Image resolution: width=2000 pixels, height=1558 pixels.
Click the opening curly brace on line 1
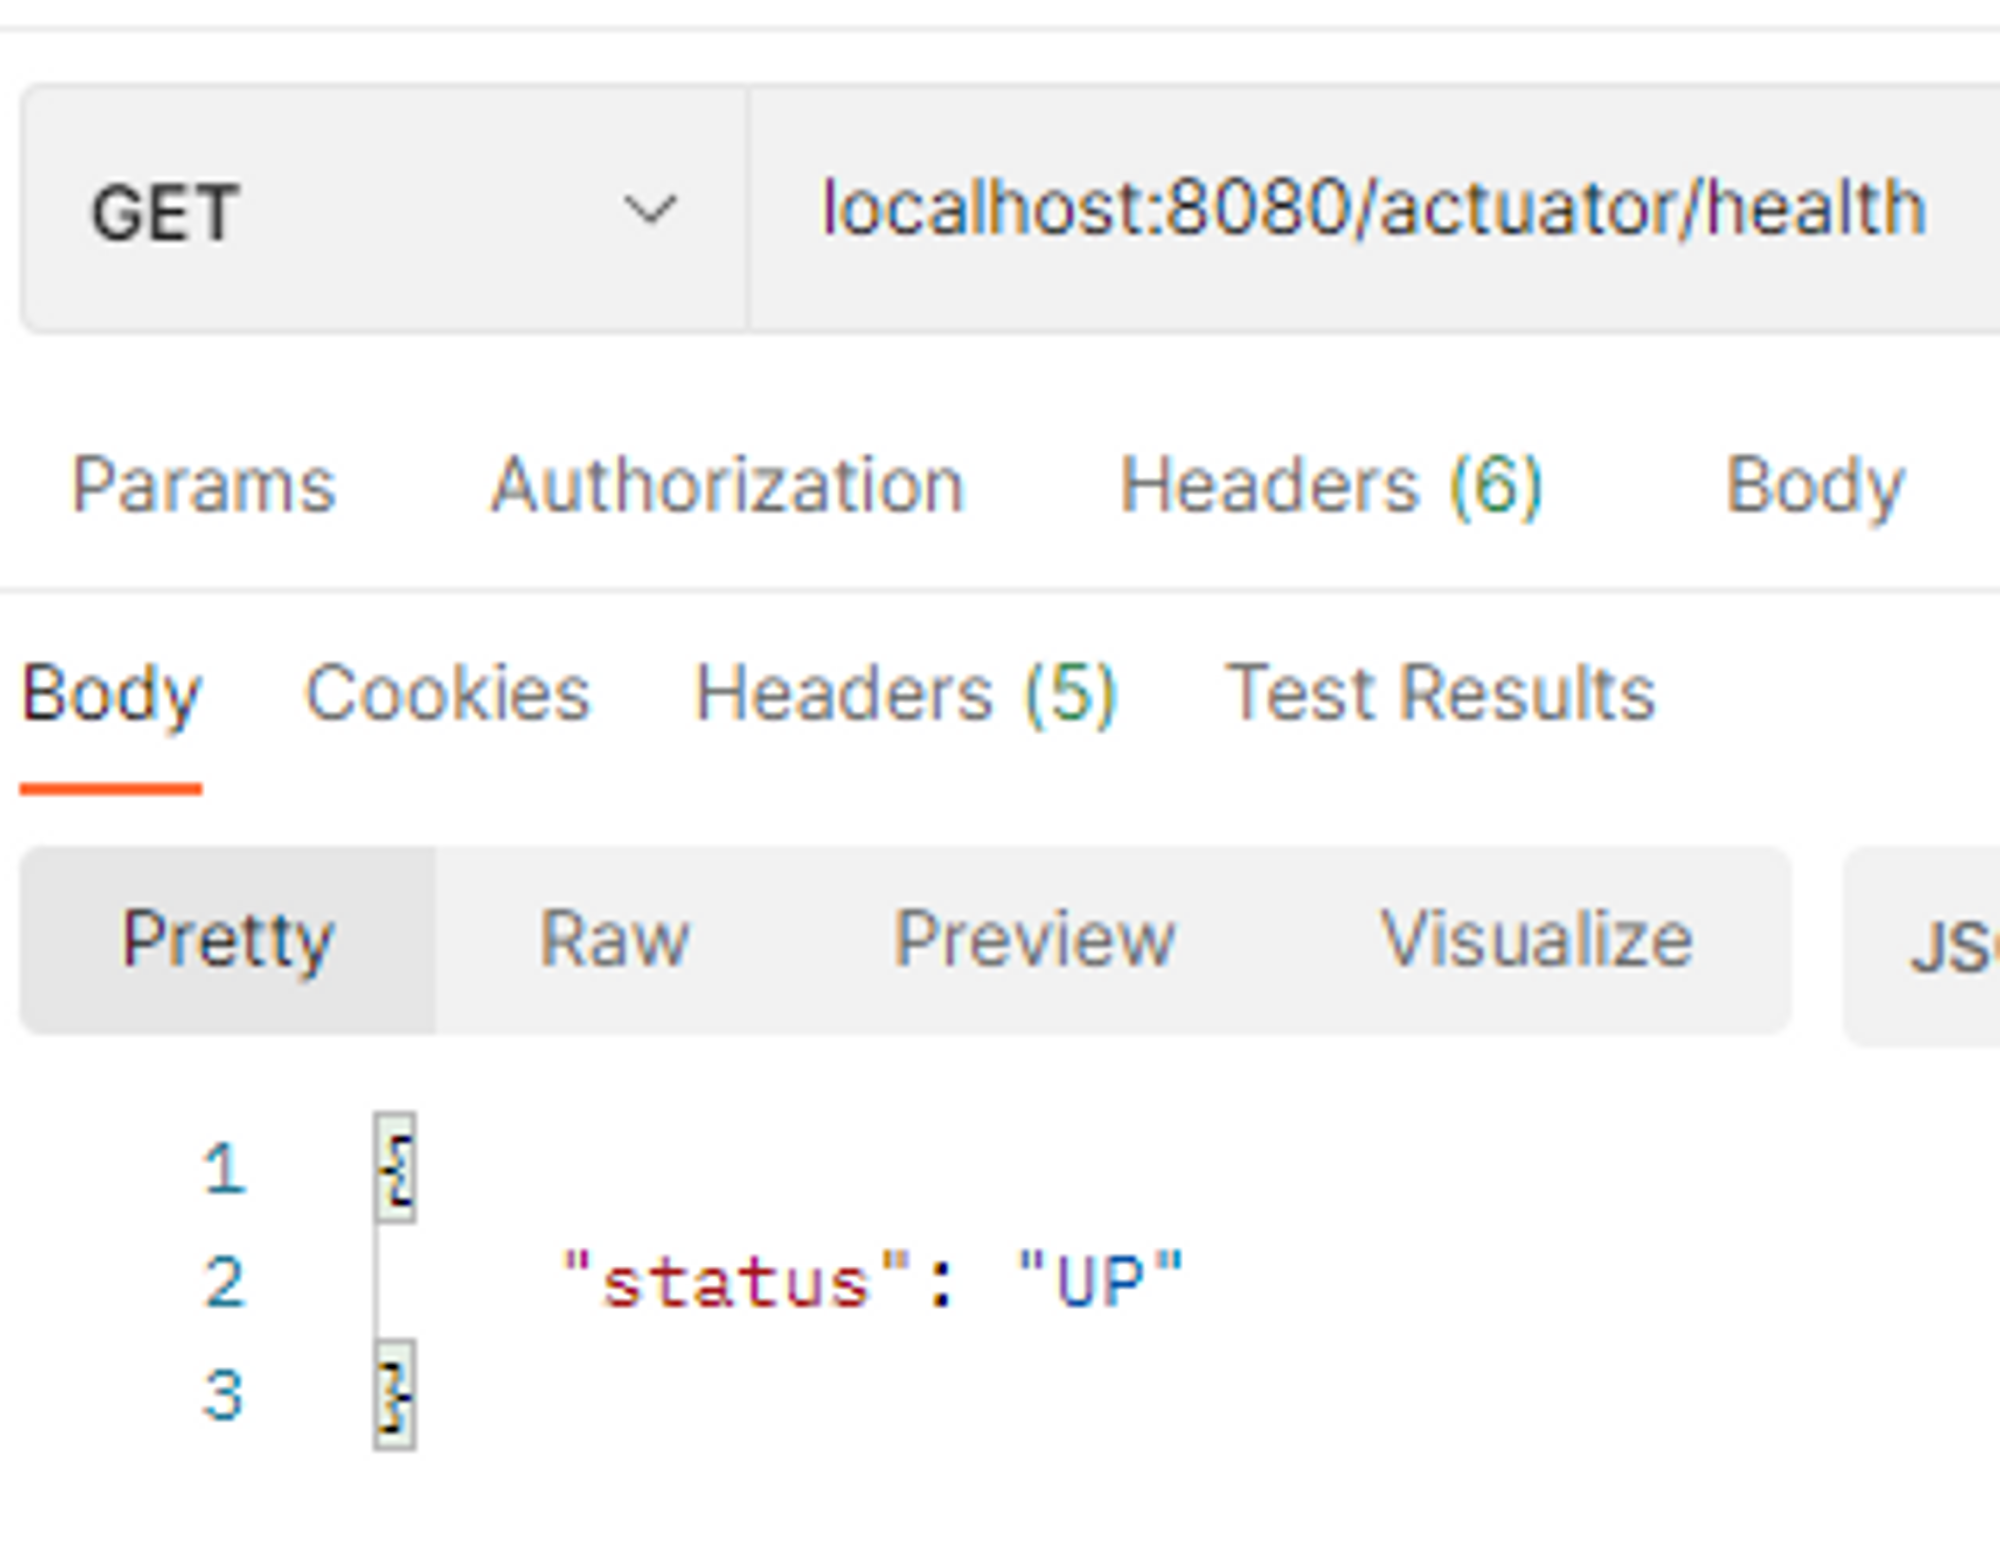[396, 1168]
